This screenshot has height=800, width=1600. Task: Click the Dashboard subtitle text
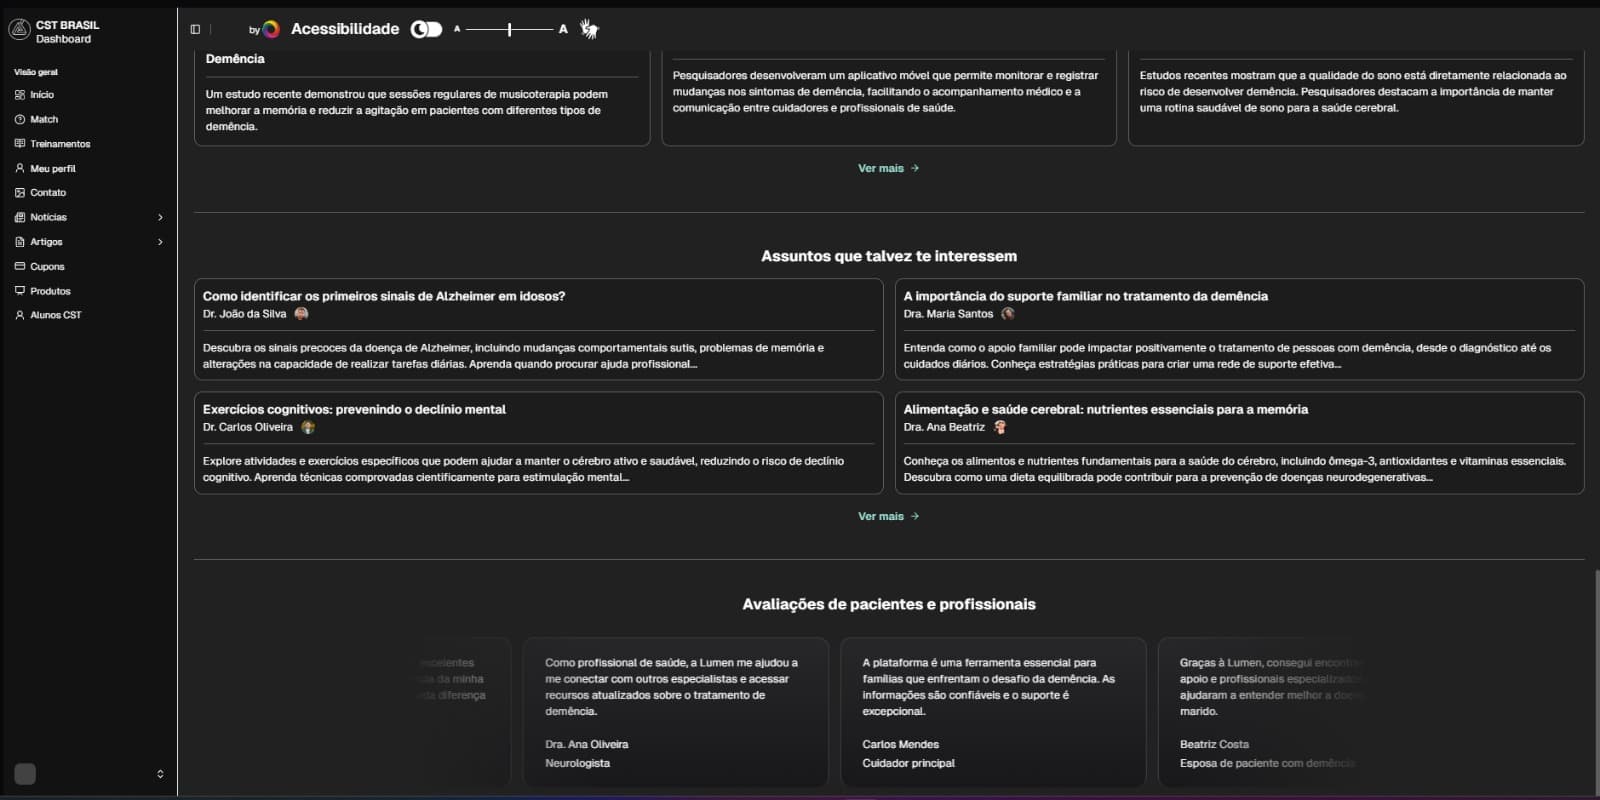[x=63, y=39]
